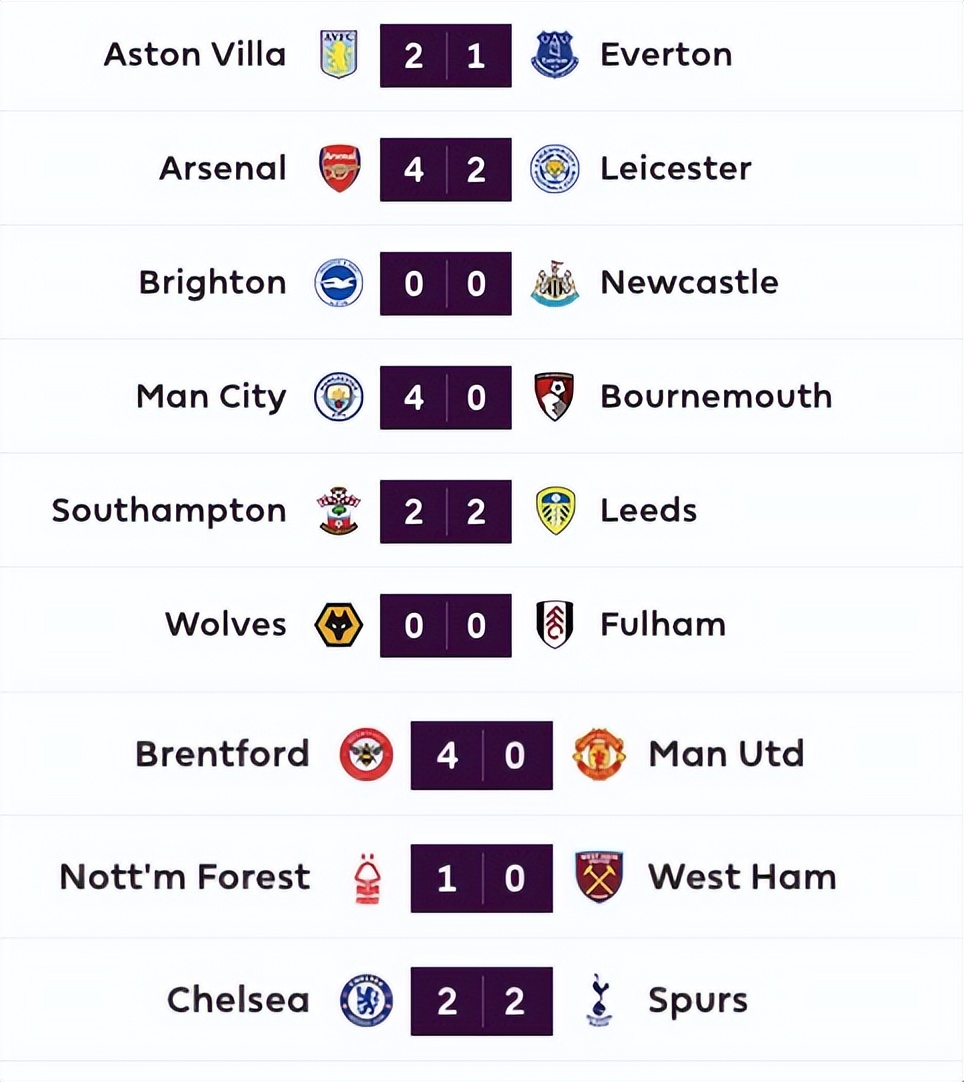Click the Southampton team name
Image resolution: width=964 pixels, height=1082 pixels.
pos(169,510)
